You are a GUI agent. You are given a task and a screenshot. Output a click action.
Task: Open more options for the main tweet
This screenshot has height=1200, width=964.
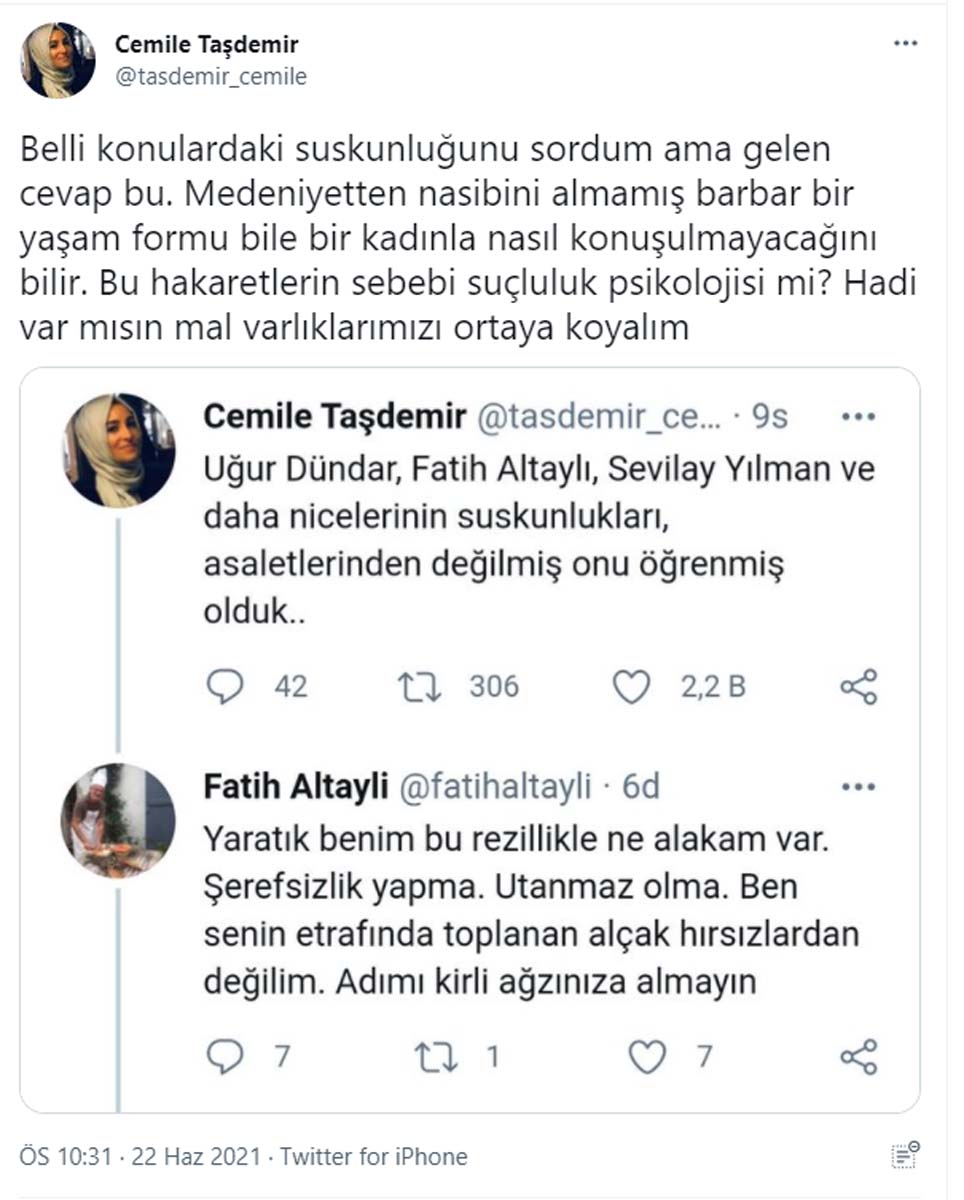(x=906, y=42)
